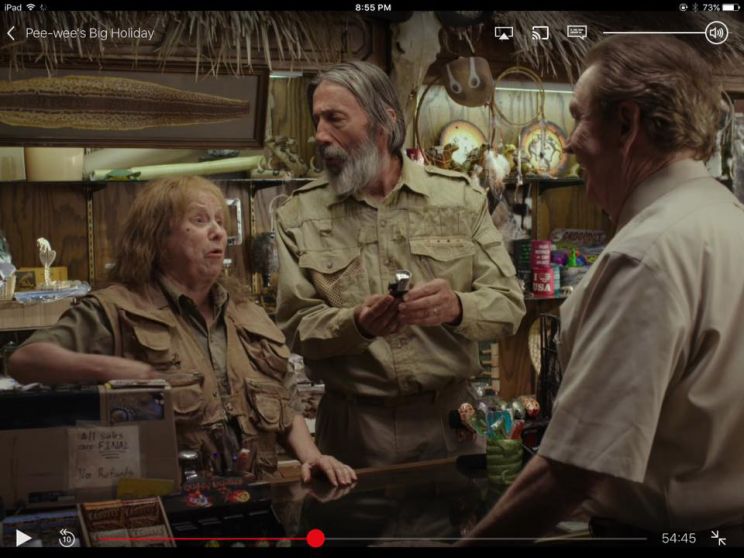Tap the Wi-Fi status icon
Image resolution: width=744 pixels, height=558 pixels.
31,7
